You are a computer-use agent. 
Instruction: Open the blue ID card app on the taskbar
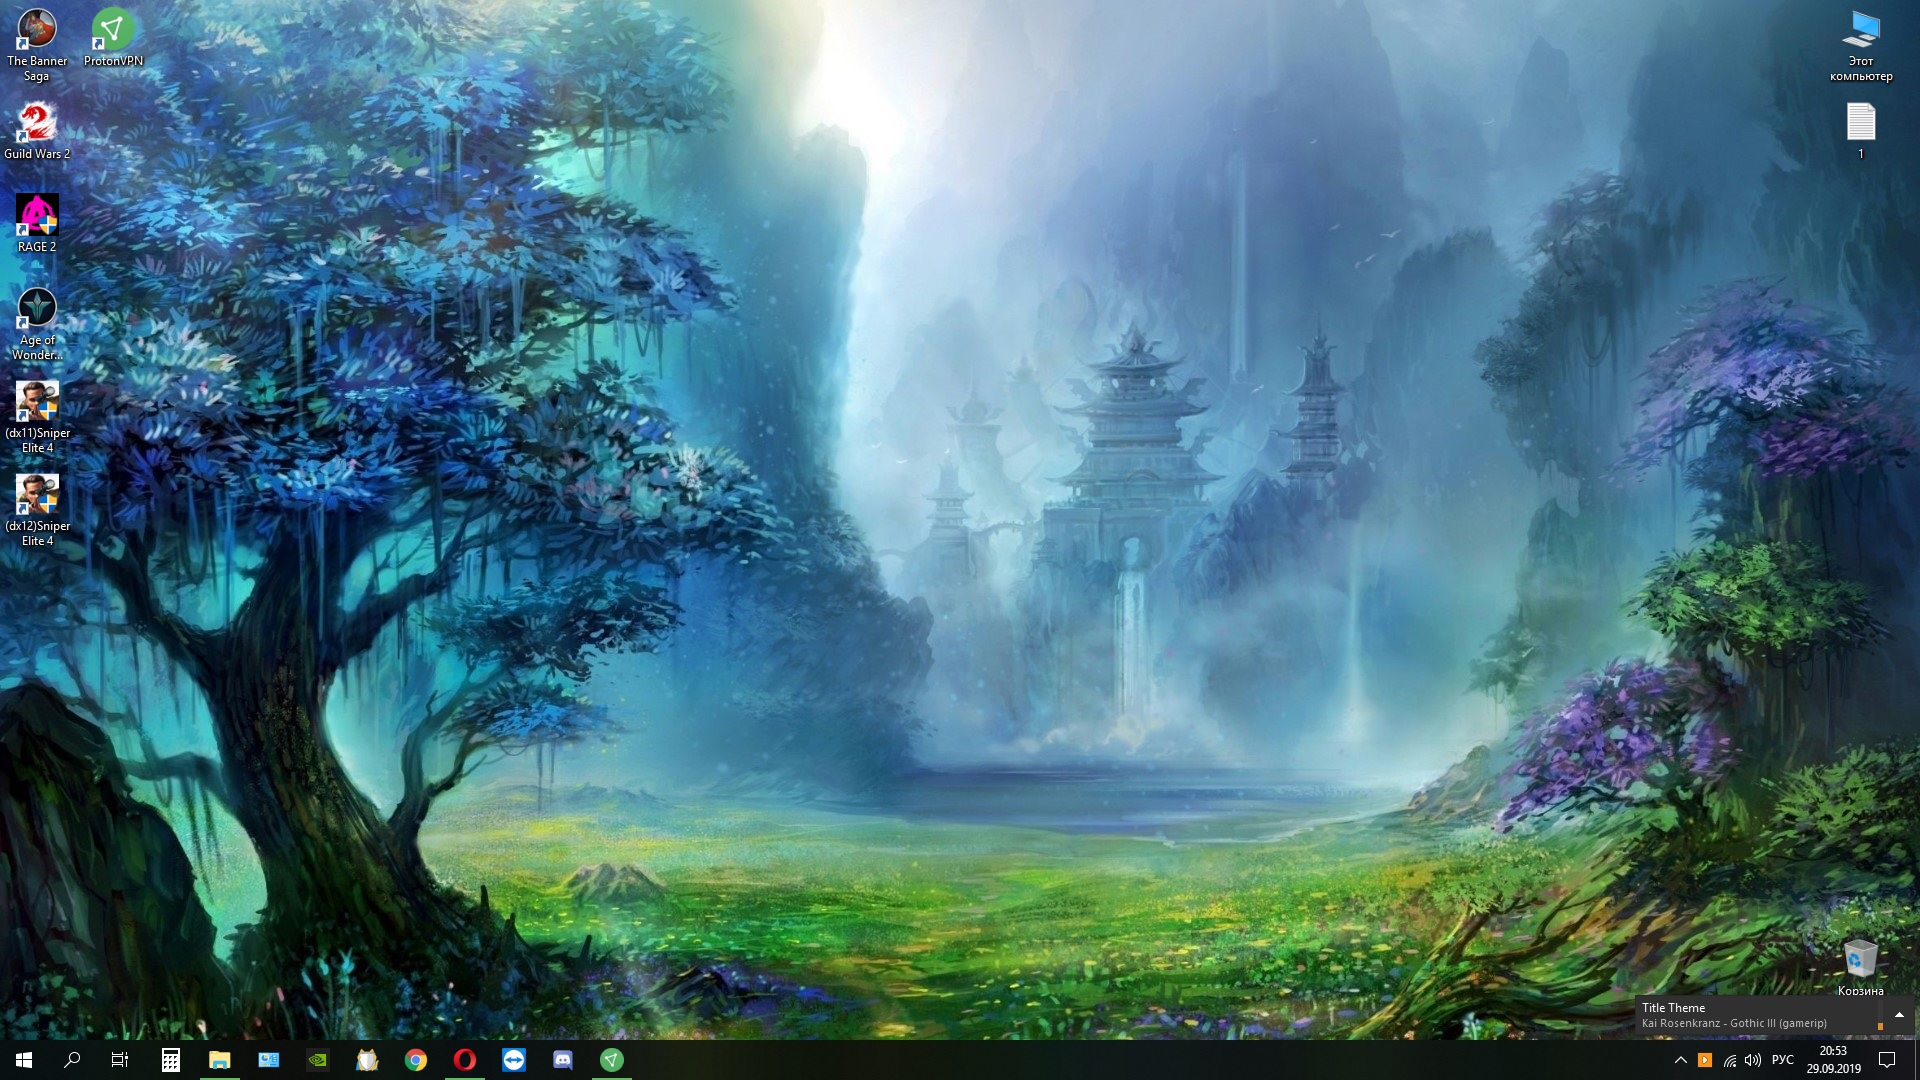(269, 1060)
